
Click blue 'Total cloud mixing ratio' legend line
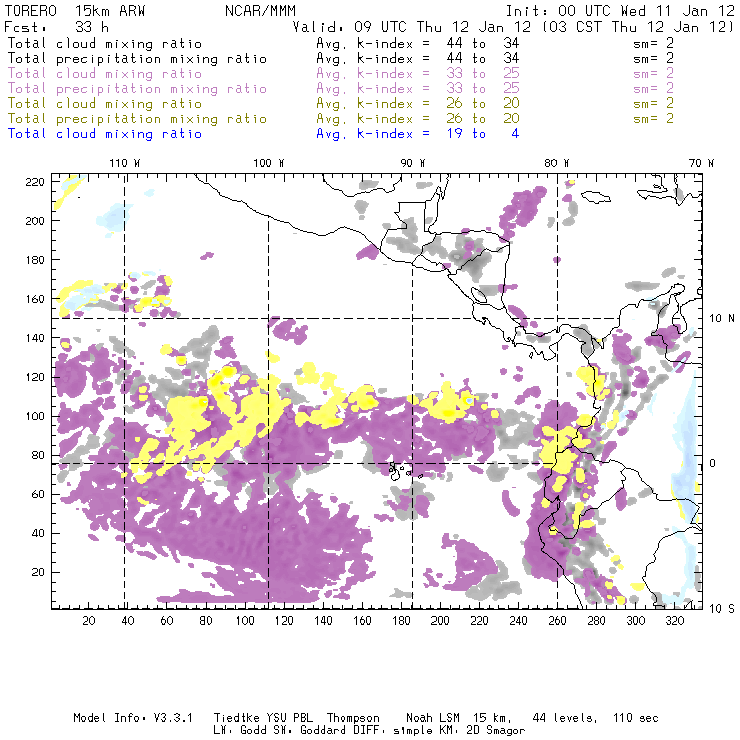[x=105, y=134]
